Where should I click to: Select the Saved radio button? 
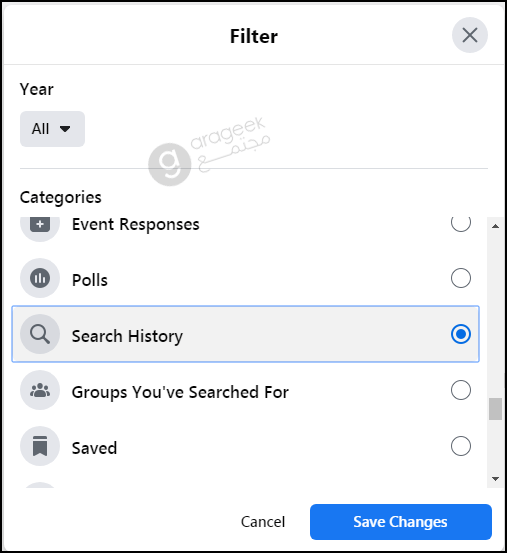460,446
